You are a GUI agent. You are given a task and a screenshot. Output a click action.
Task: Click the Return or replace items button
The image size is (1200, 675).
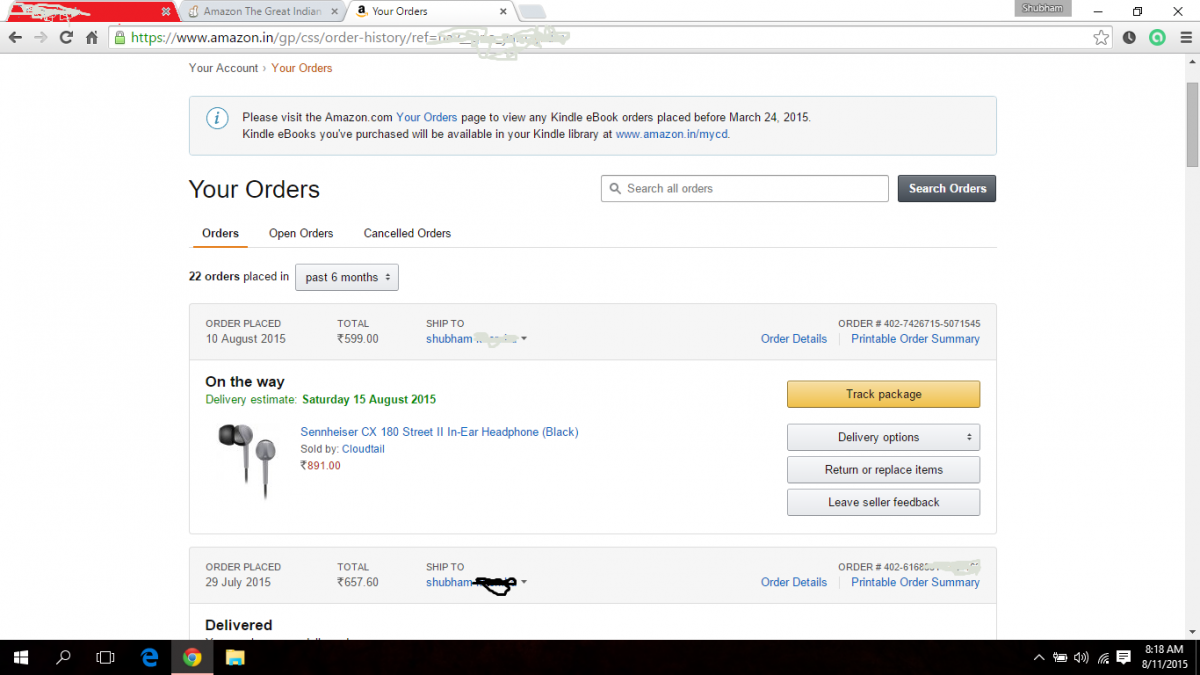pyautogui.click(x=883, y=470)
